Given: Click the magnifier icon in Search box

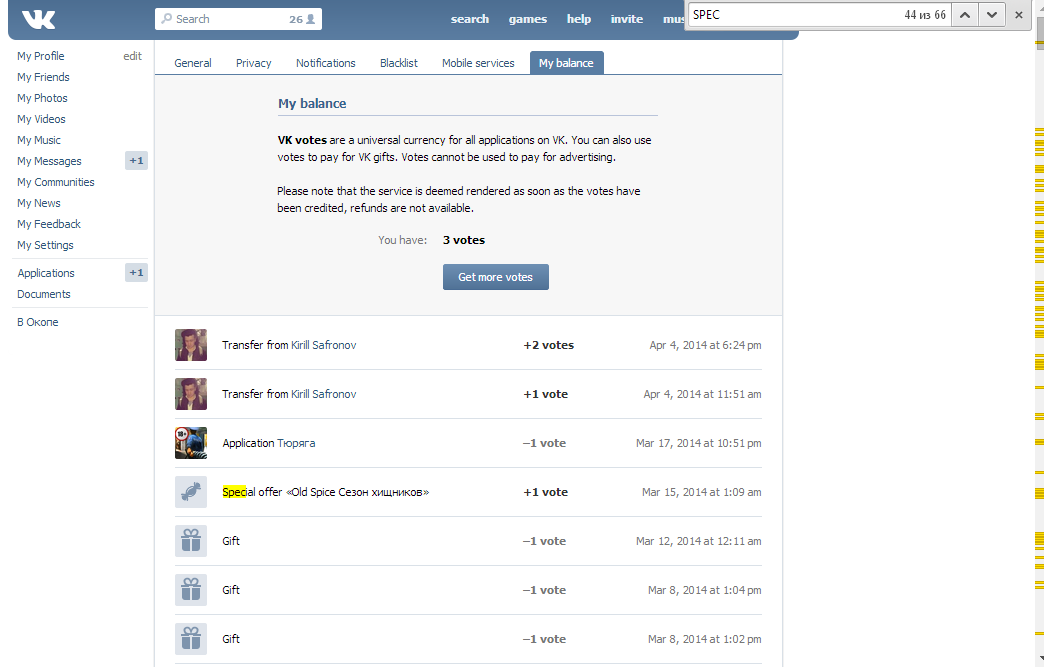Looking at the screenshot, I should click(x=166, y=19).
